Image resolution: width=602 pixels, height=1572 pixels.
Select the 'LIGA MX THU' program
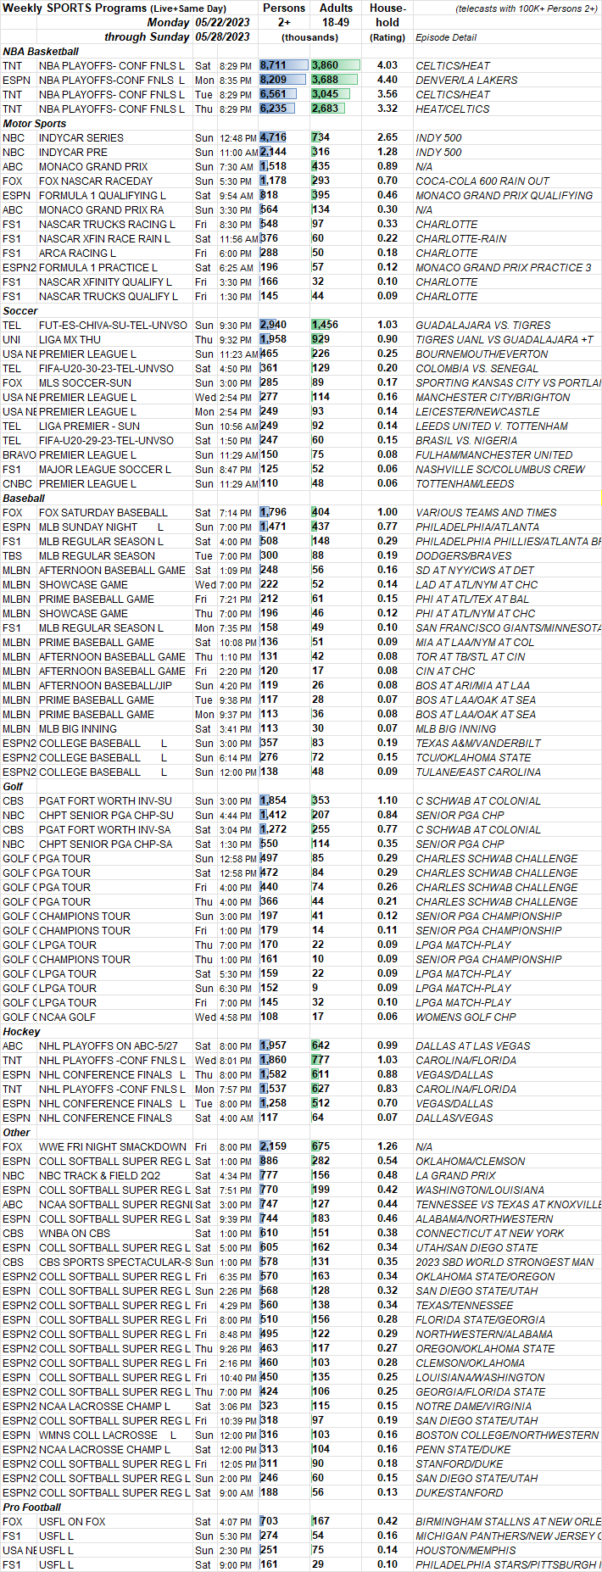click(x=73, y=340)
